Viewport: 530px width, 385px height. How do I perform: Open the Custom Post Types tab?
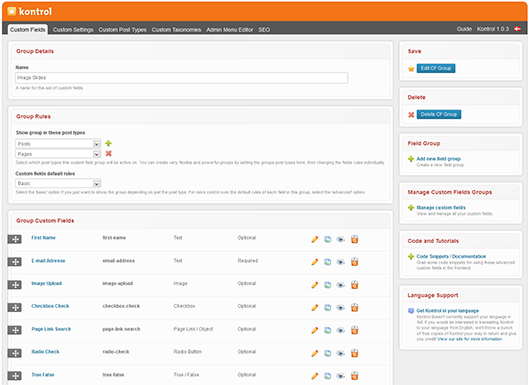(122, 30)
